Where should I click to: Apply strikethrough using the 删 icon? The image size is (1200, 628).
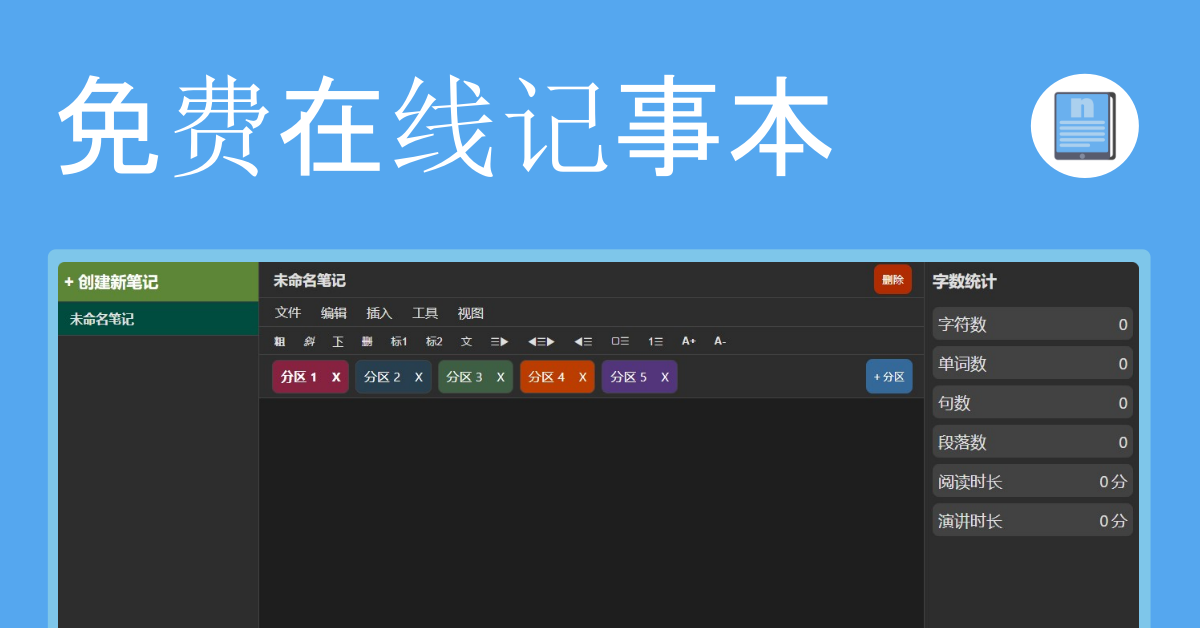pos(367,341)
